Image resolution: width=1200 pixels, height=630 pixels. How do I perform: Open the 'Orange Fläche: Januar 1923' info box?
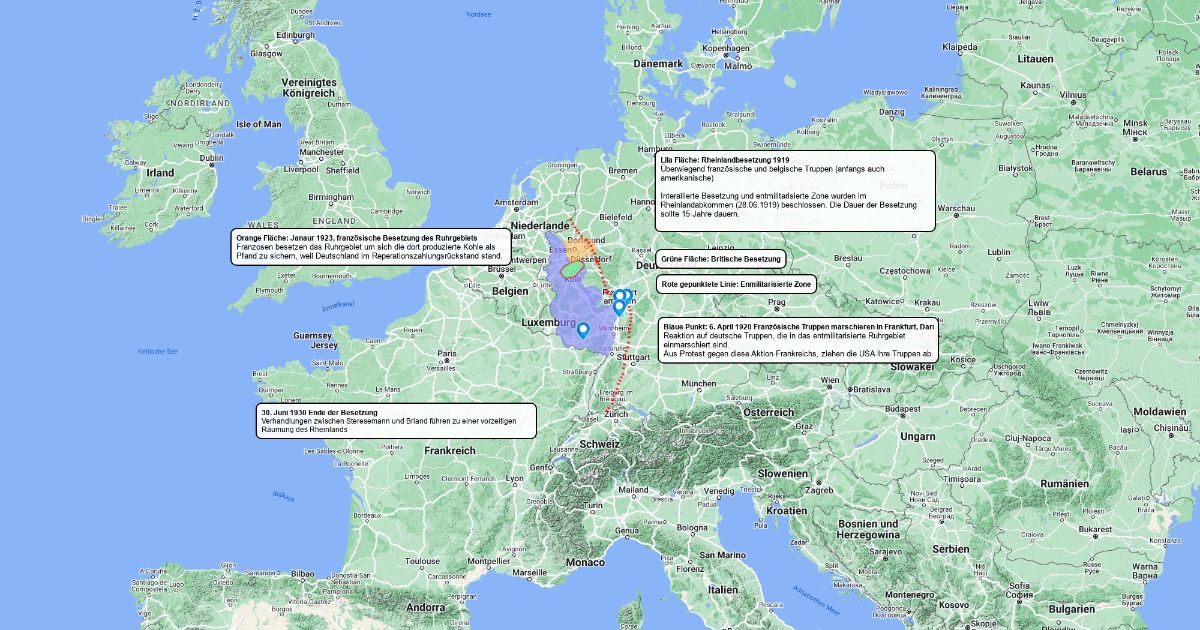click(370, 248)
